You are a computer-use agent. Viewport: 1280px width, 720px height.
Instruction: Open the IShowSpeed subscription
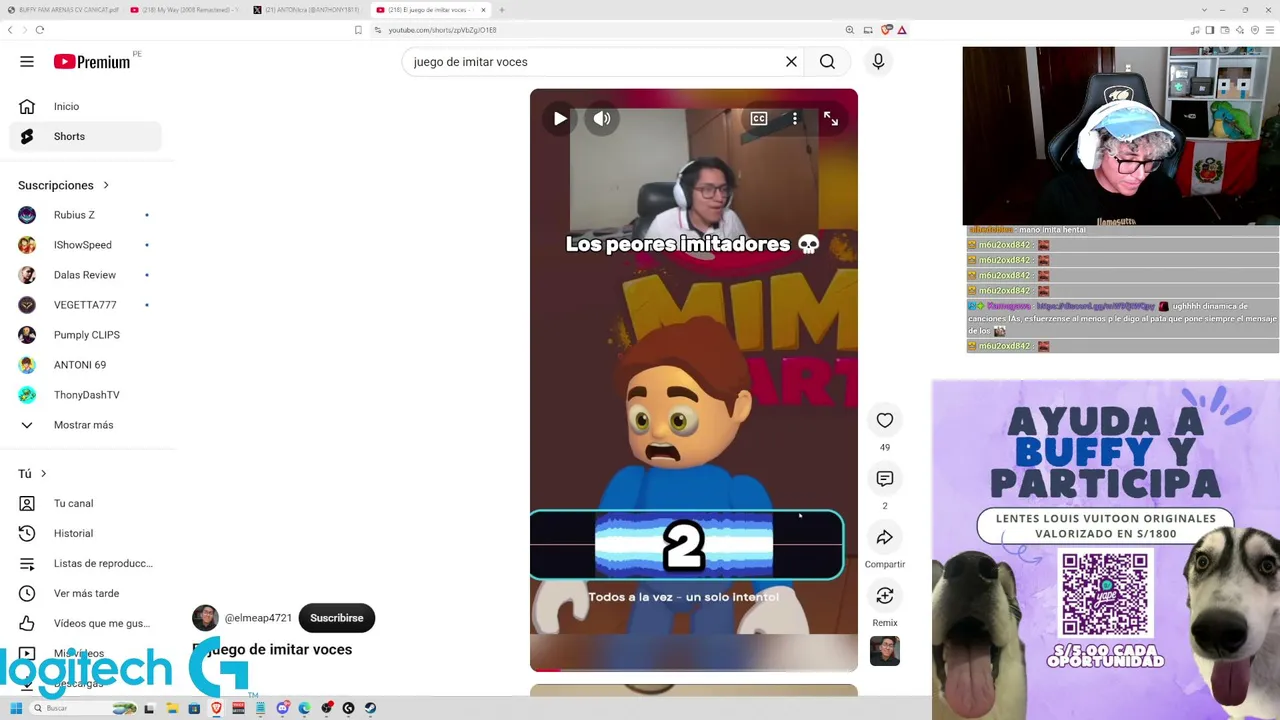click(86, 245)
